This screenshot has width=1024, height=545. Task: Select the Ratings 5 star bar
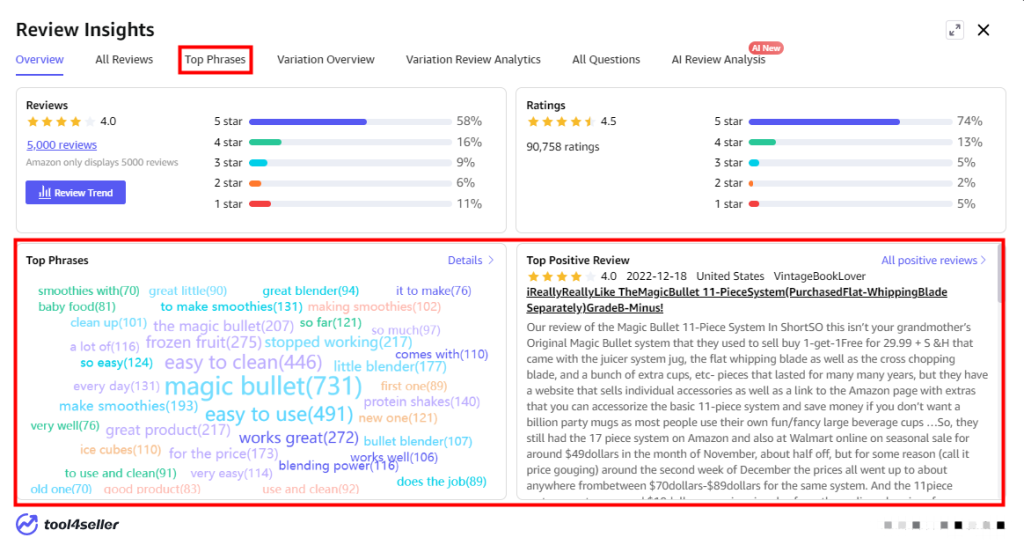pos(850,122)
